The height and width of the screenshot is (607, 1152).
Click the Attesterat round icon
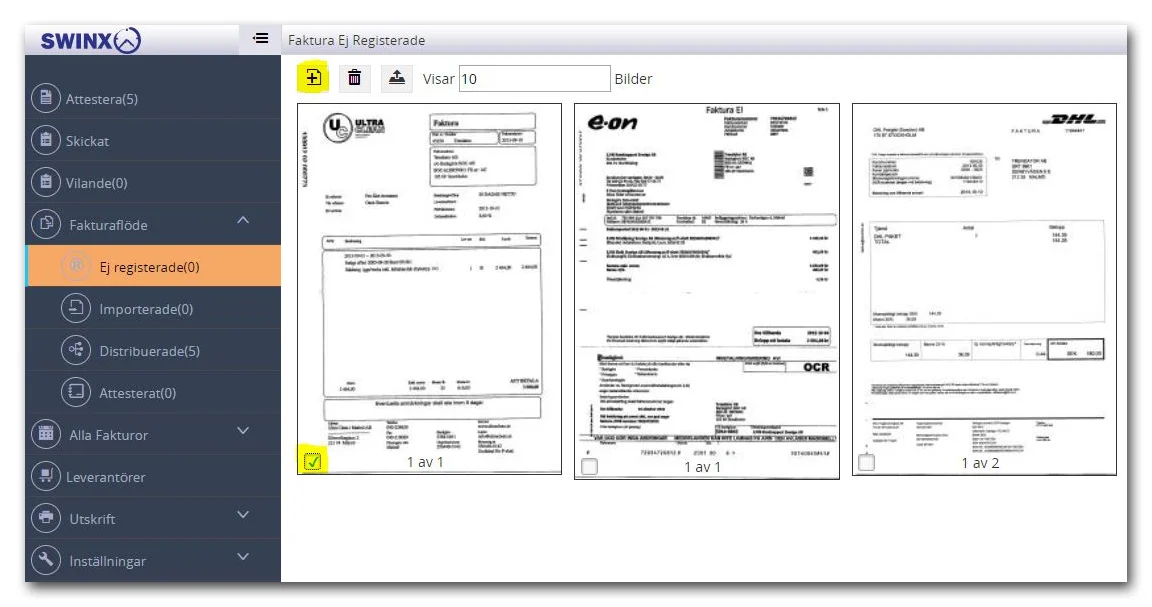tap(76, 392)
